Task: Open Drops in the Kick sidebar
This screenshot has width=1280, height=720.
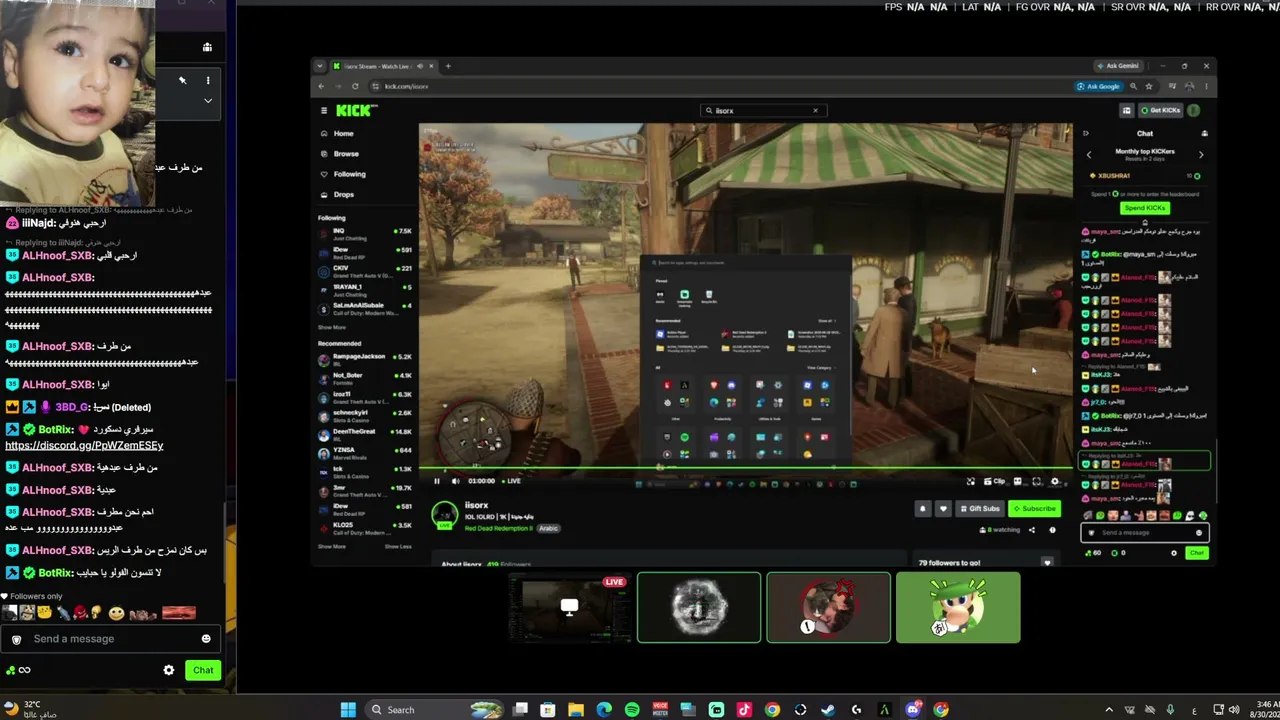Action: click(344, 195)
